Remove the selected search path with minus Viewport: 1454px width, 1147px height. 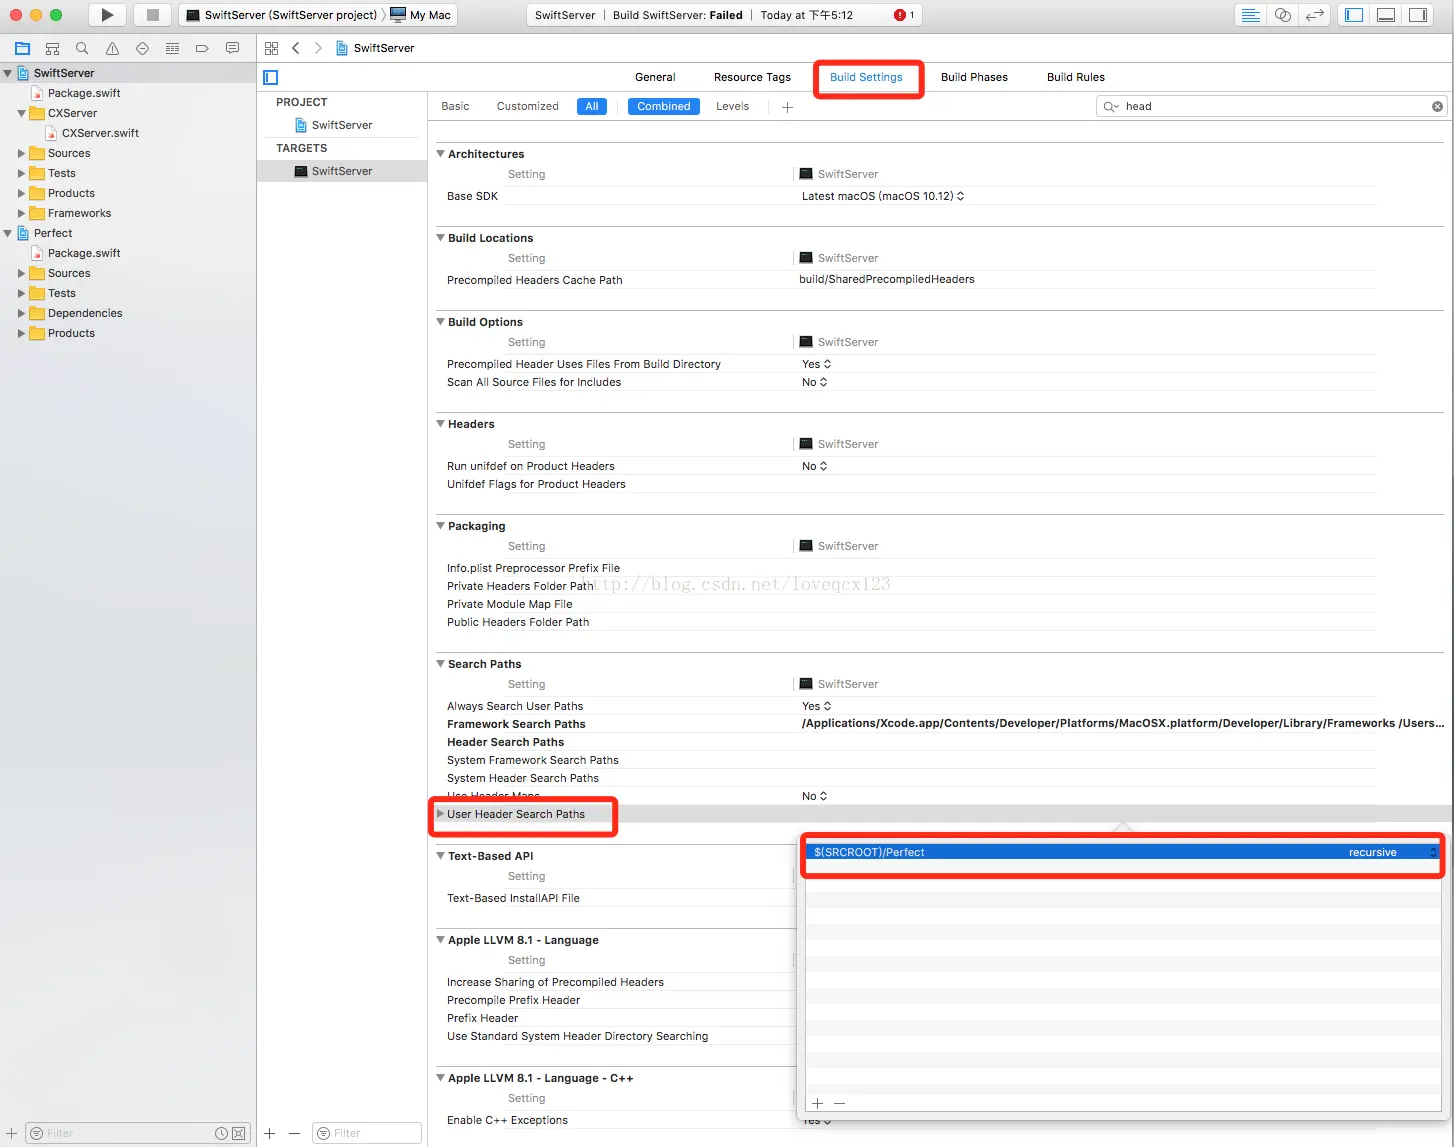[839, 1103]
